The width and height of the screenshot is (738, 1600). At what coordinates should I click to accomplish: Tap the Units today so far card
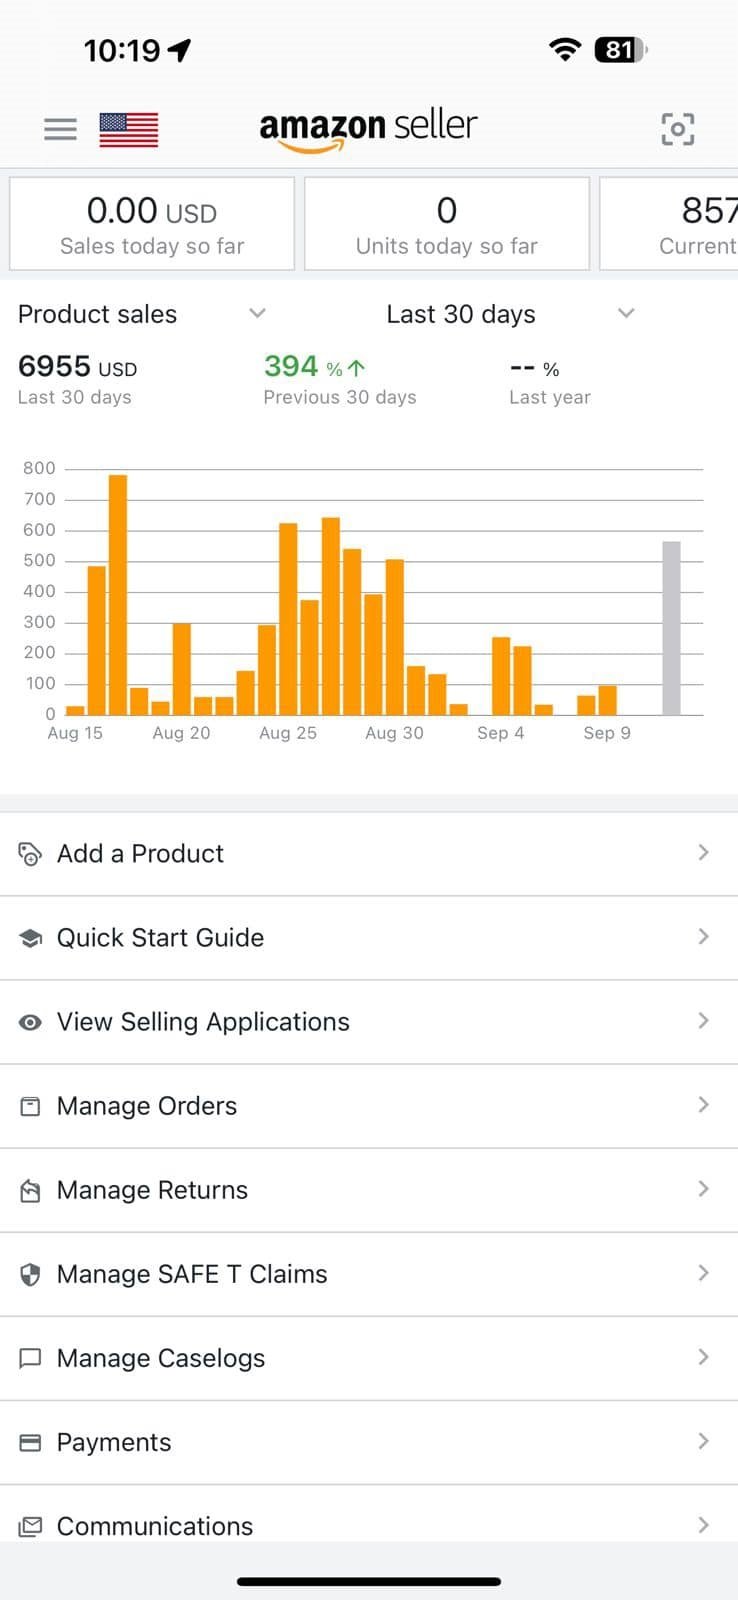pos(446,224)
